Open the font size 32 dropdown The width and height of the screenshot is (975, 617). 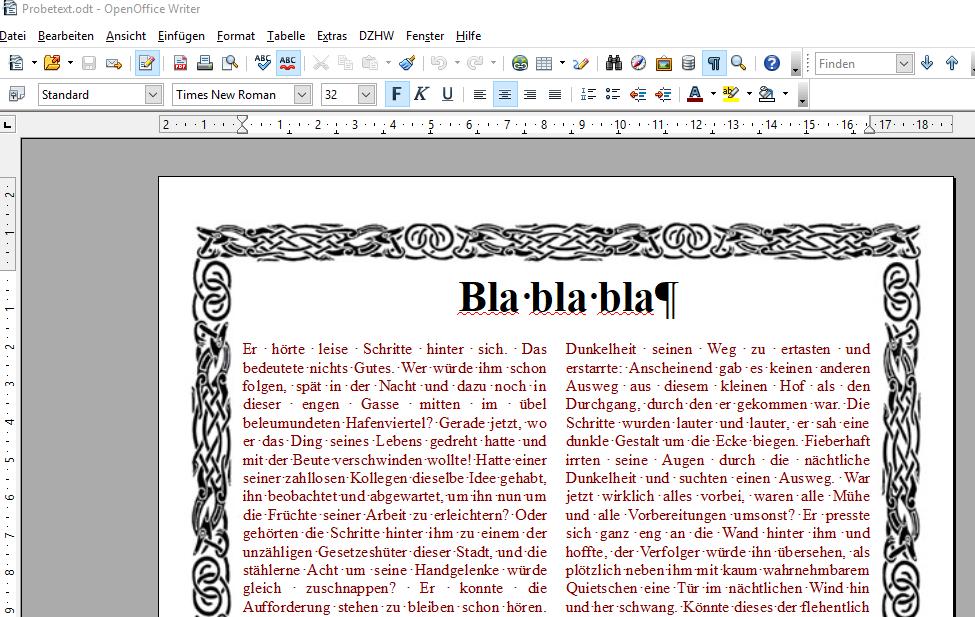point(366,94)
